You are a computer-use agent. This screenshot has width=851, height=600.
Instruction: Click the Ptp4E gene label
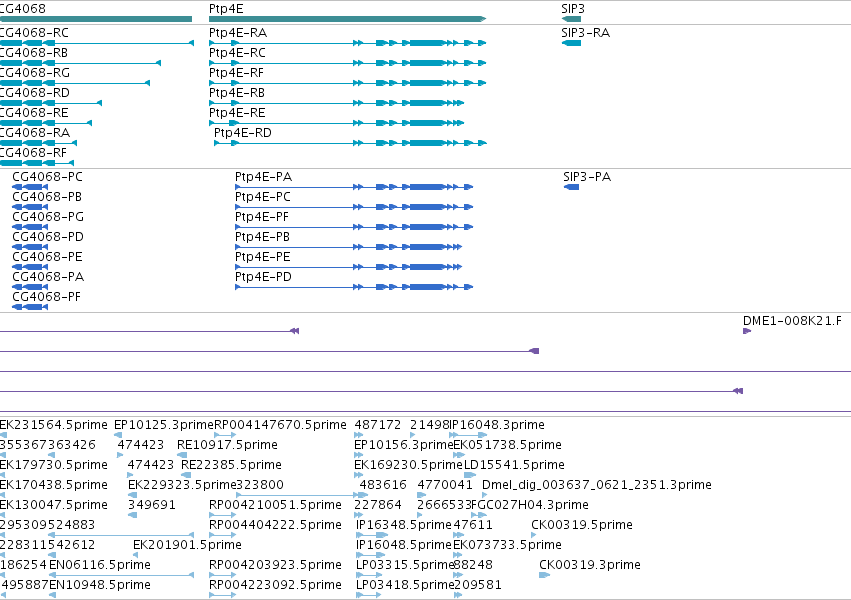pos(226,9)
